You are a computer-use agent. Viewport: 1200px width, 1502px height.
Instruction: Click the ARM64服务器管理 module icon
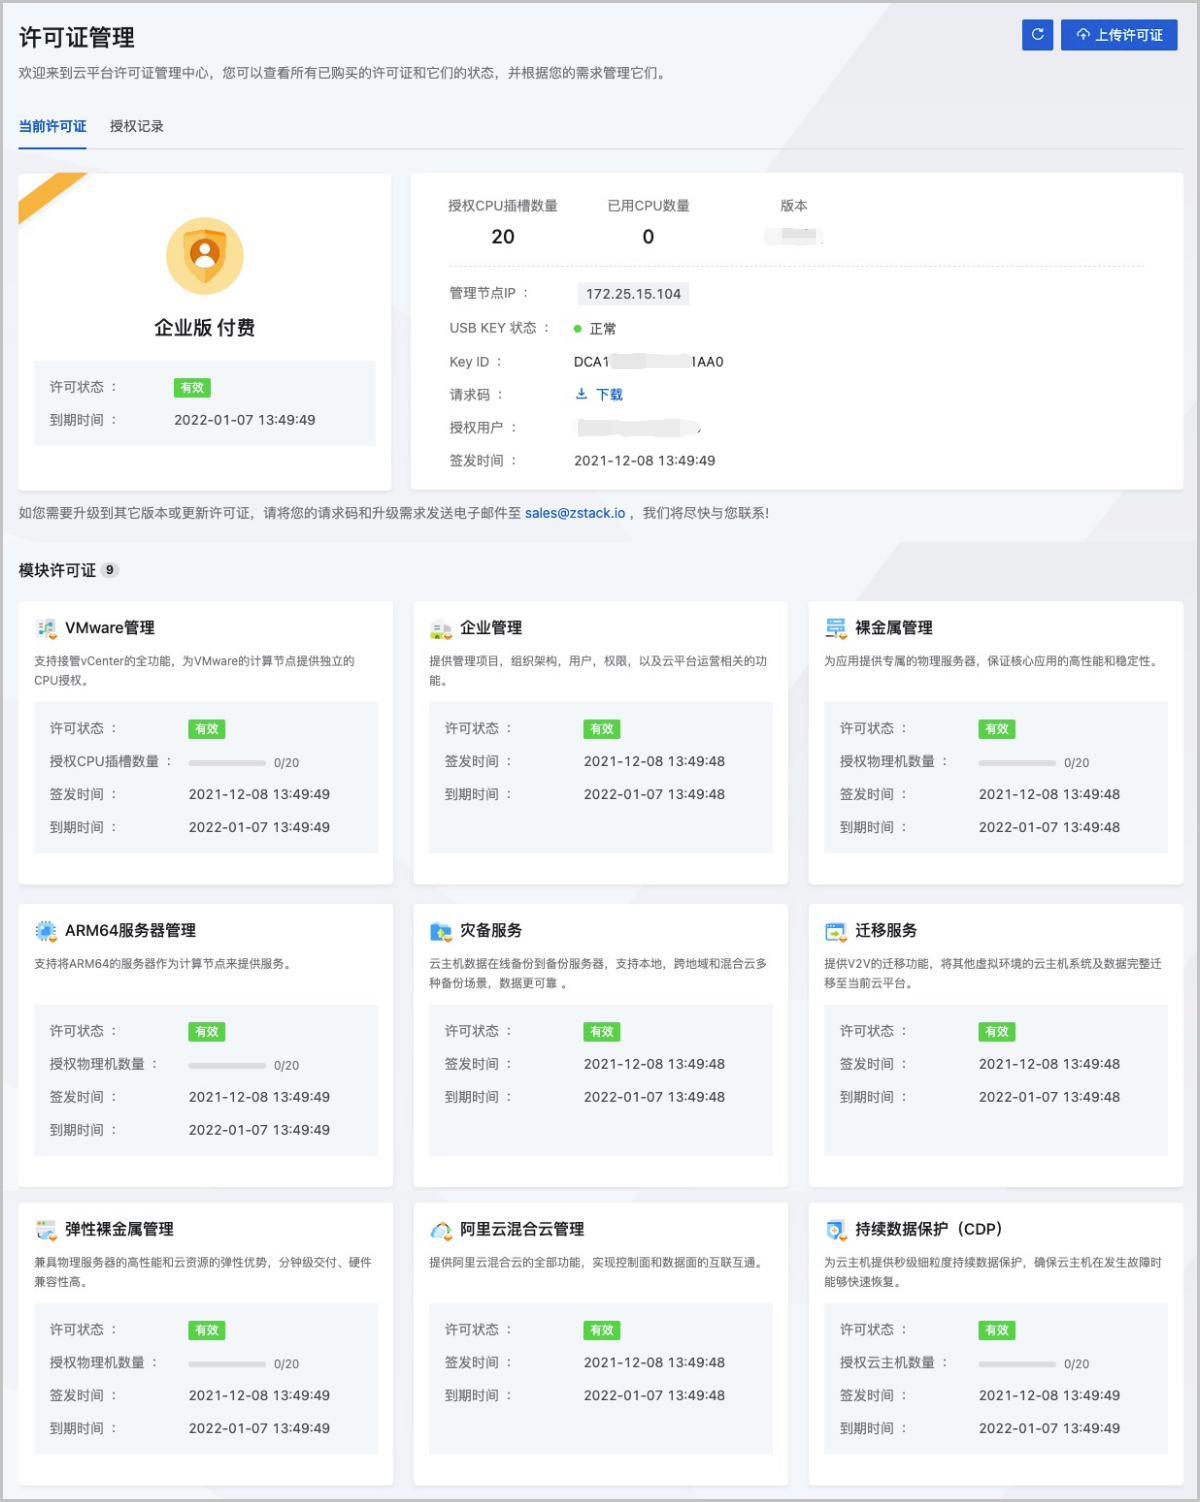tap(45, 930)
